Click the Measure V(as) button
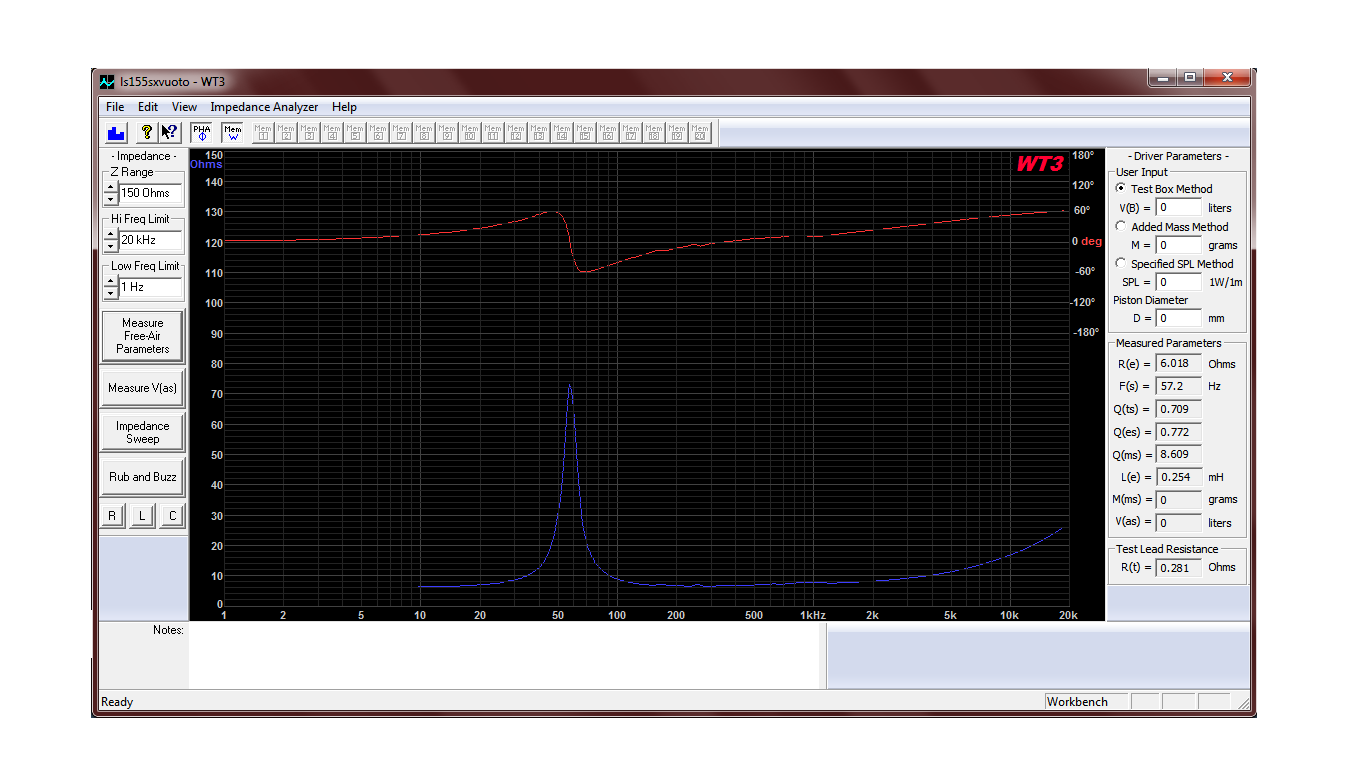The image size is (1366, 768). click(143, 388)
